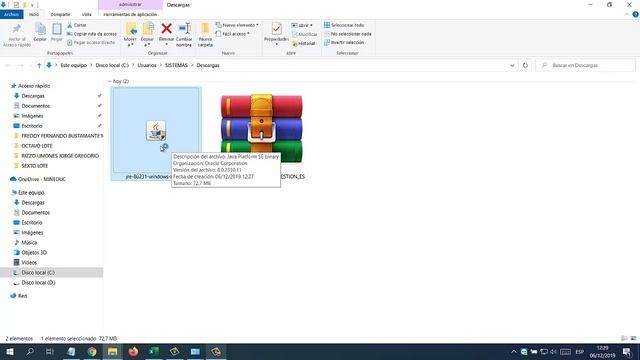Open Firefox from the taskbar

[133, 351]
